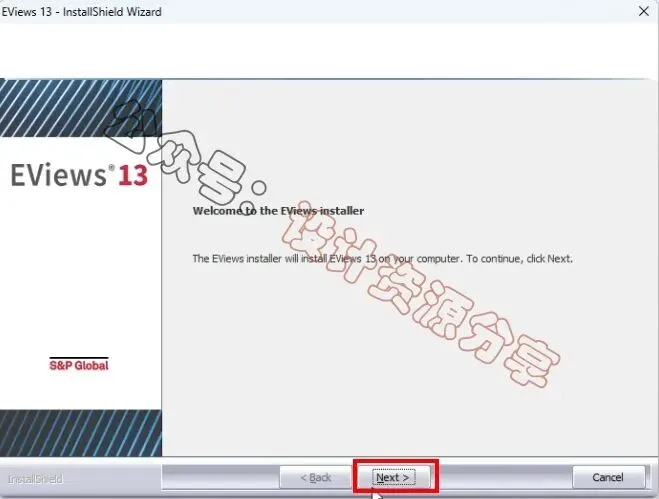Go back with the Back button

point(316,477)
